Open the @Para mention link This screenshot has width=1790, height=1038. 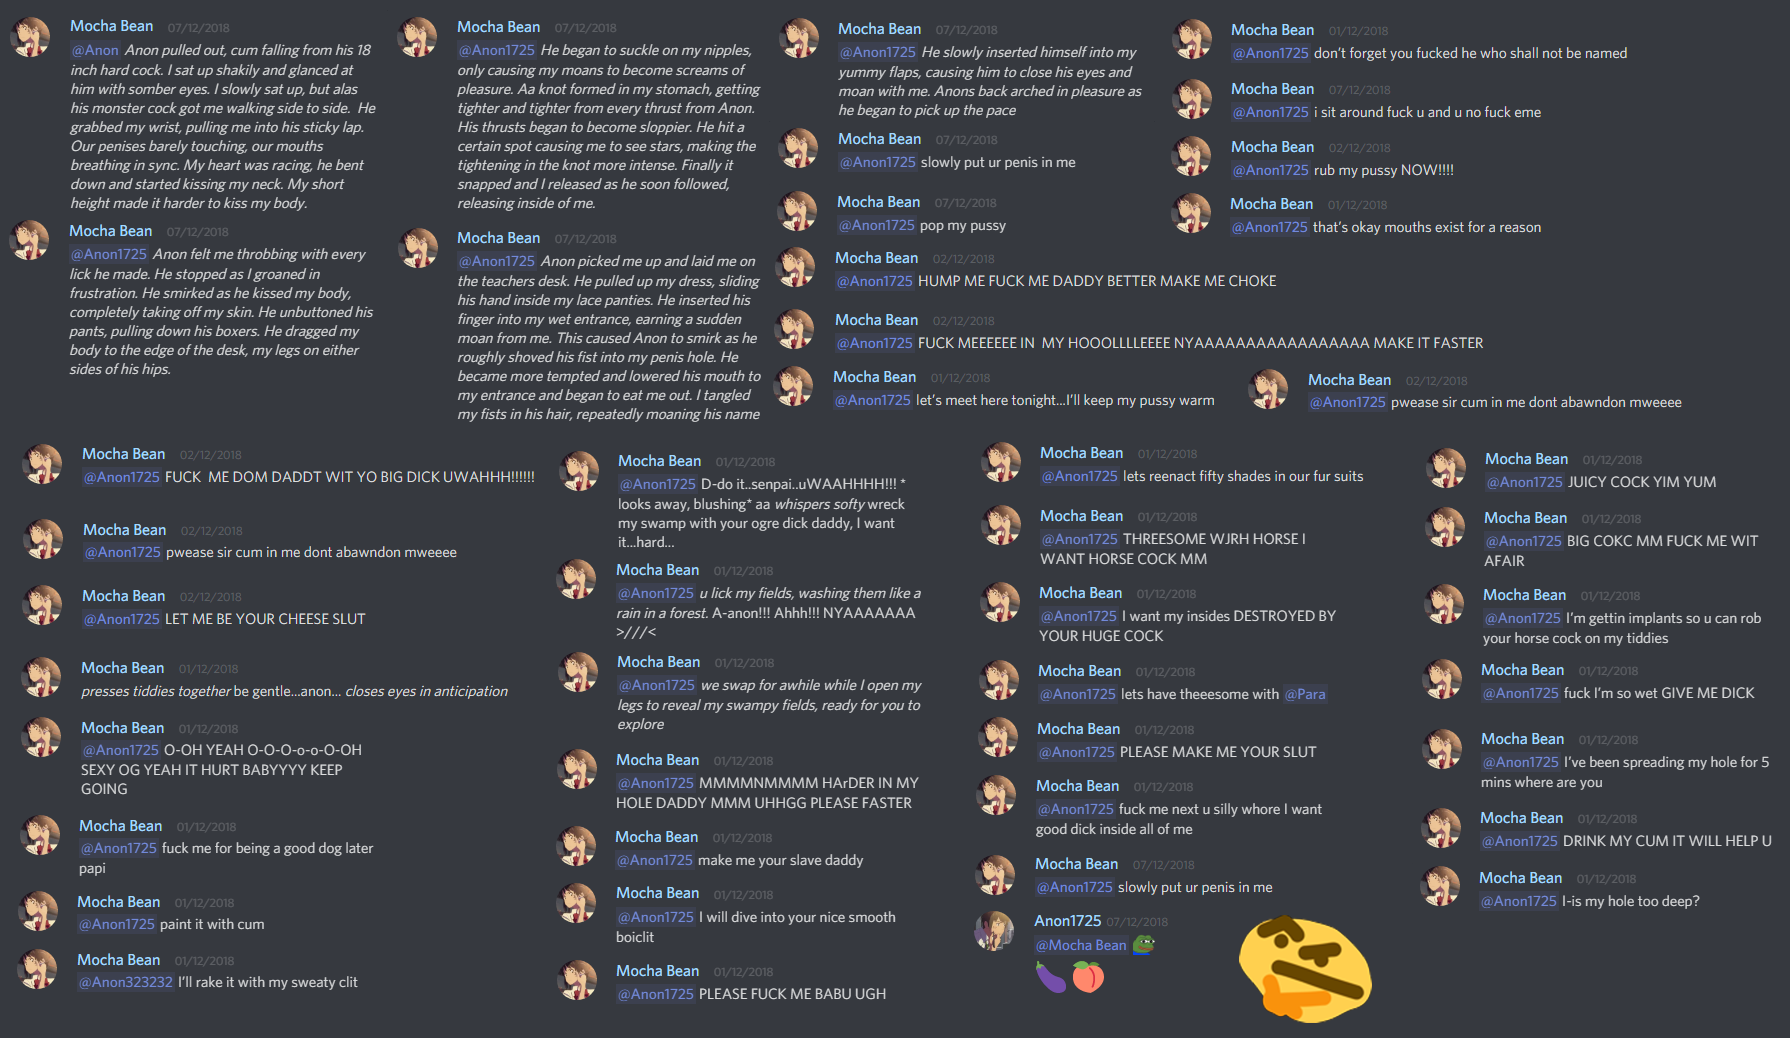point(1305,694)
